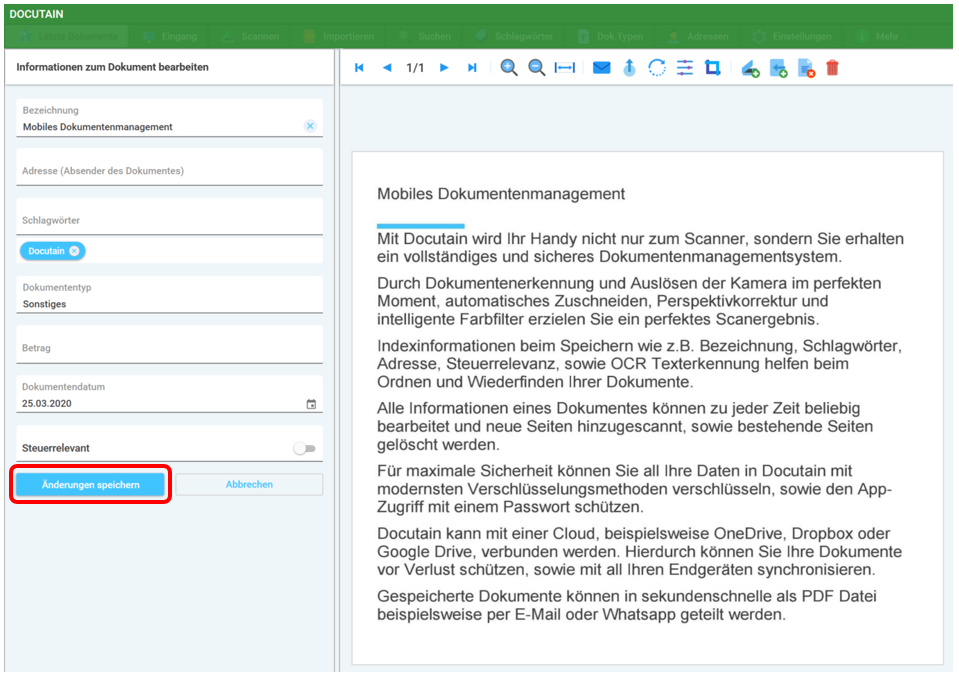This screenshot has width=959, height=681.
Task: Delete document with red trash icon
Action: 832,68
